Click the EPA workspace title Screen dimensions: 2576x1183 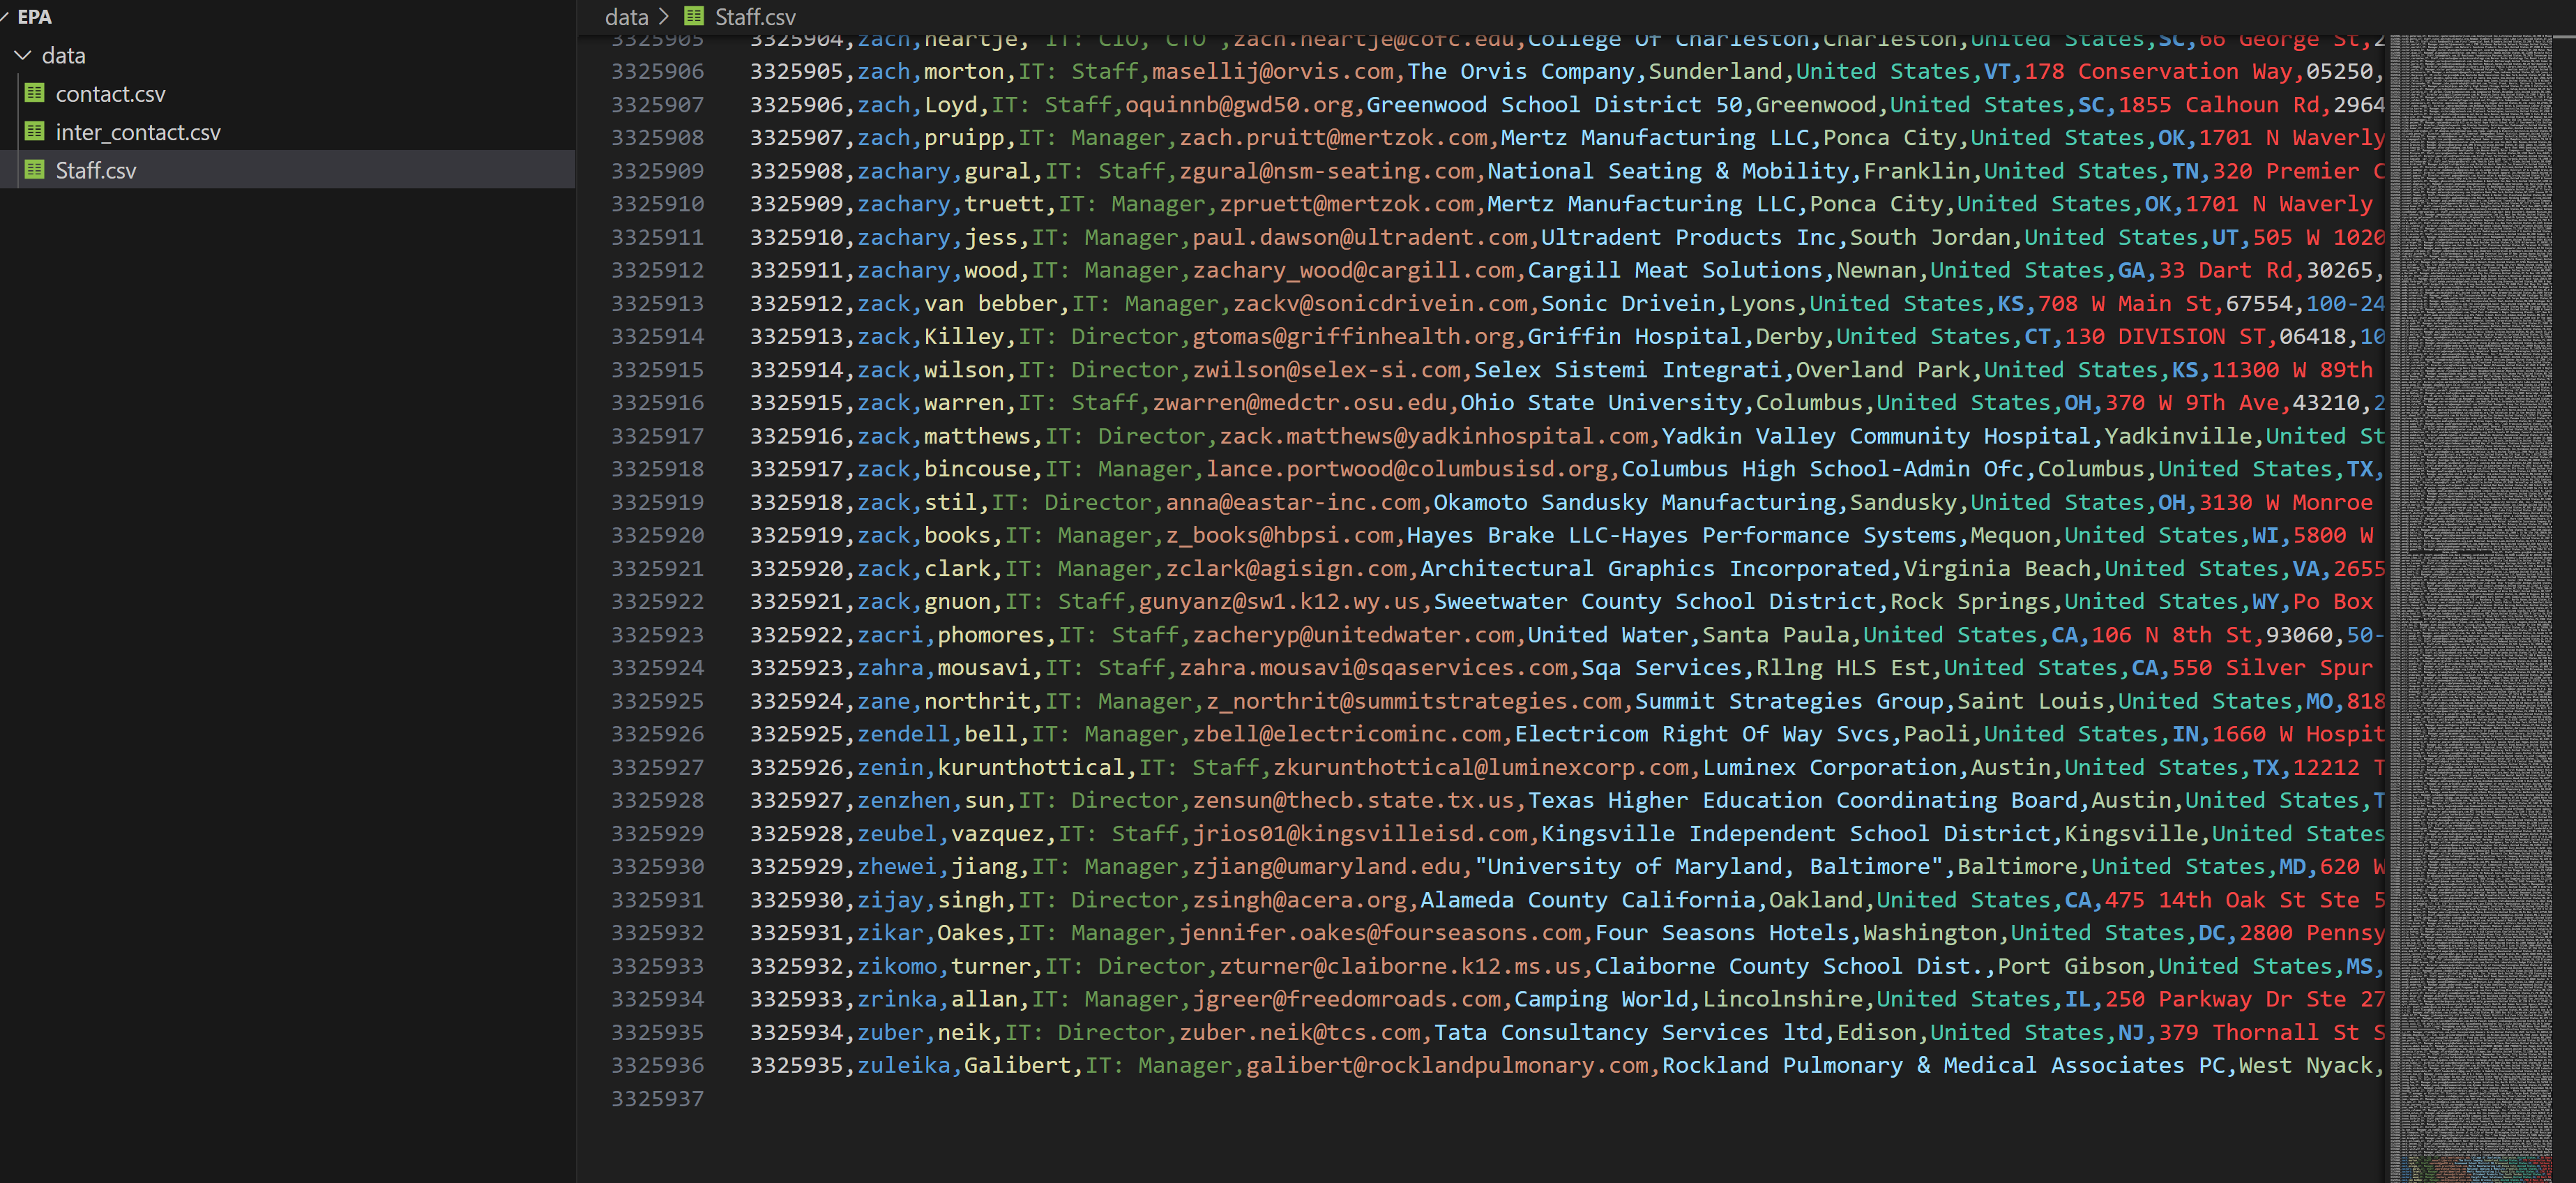34,16
